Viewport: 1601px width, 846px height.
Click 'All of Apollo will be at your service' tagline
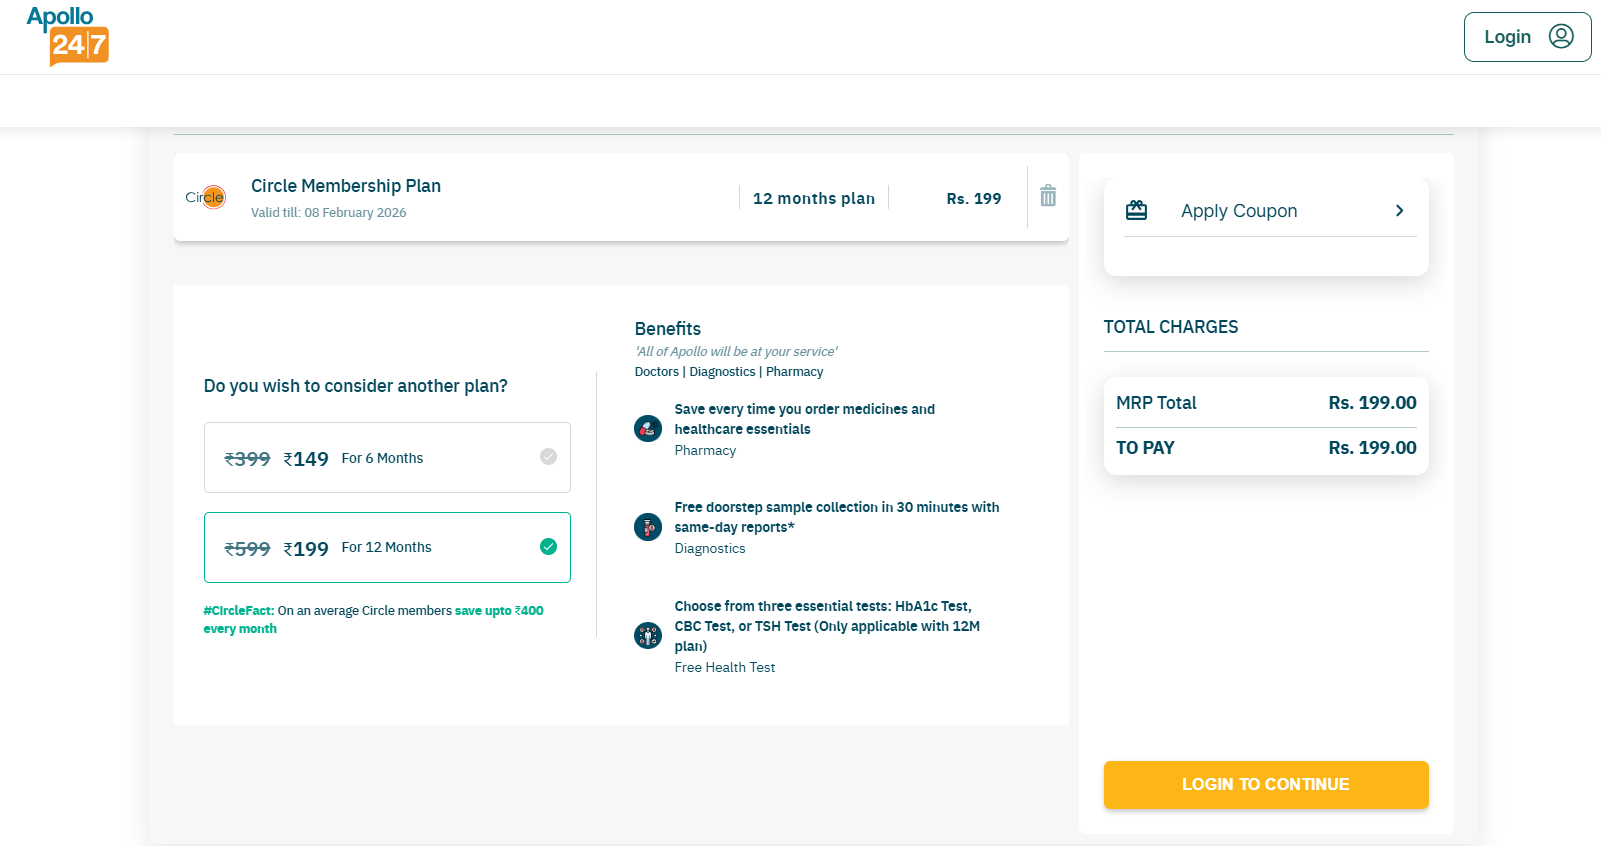point(736,352)
